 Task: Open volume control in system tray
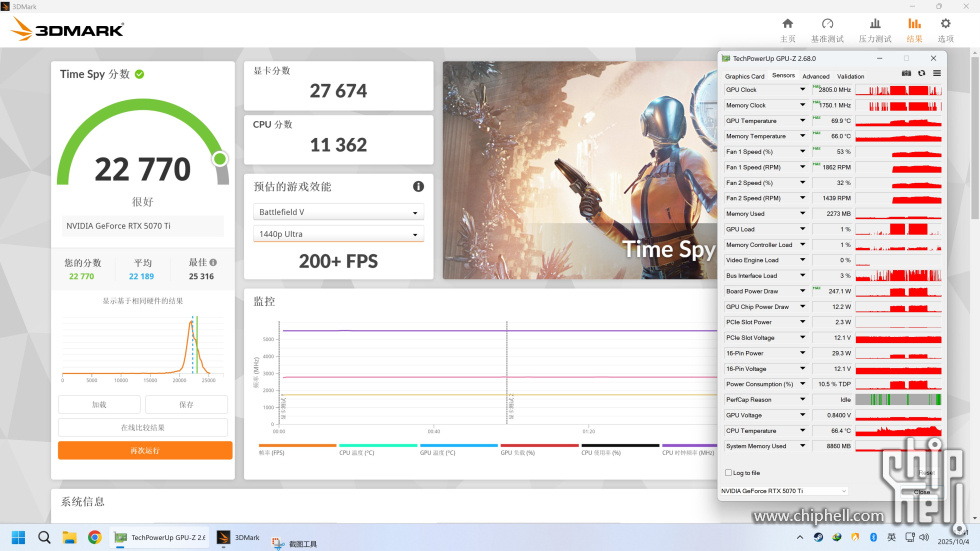(924, 537)
